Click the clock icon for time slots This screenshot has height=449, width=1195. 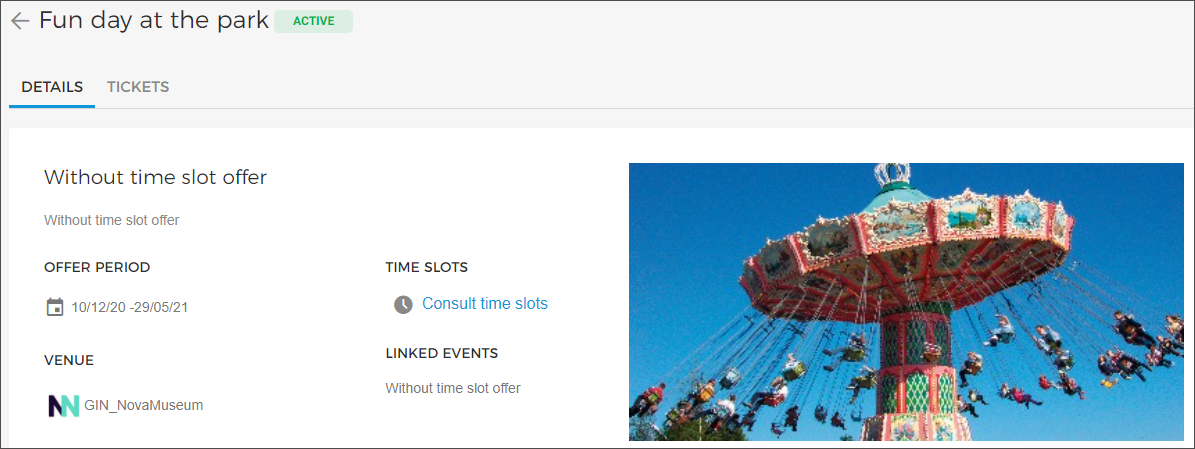click(x=403, y=304)
